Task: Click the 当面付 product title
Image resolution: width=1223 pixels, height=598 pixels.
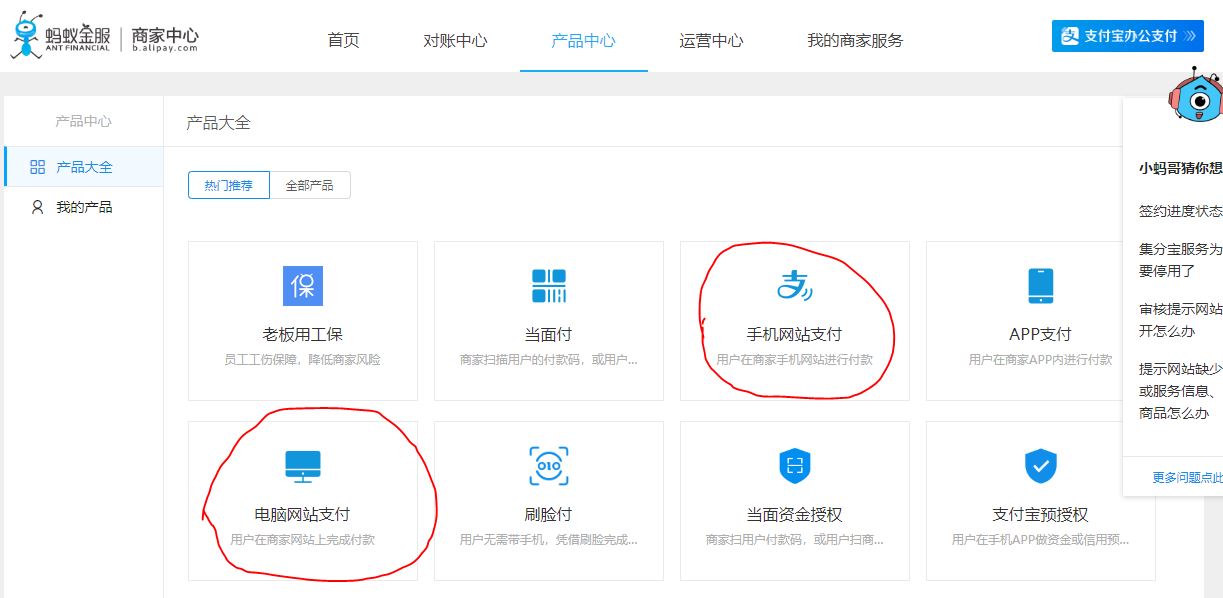Action: 548,334
